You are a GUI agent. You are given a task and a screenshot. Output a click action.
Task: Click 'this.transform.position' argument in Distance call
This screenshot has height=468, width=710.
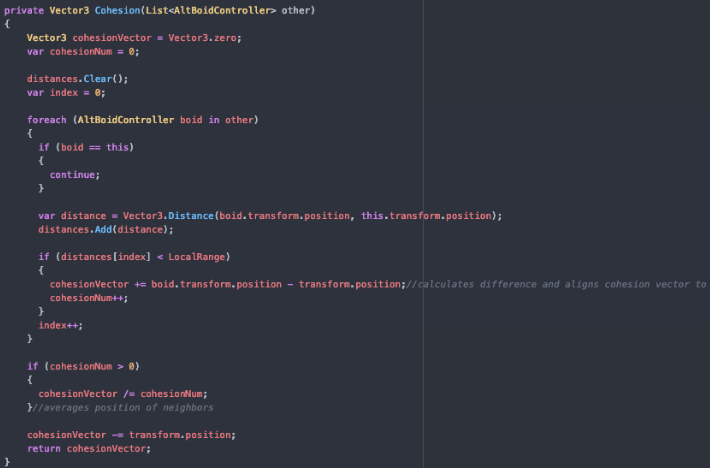426,216
